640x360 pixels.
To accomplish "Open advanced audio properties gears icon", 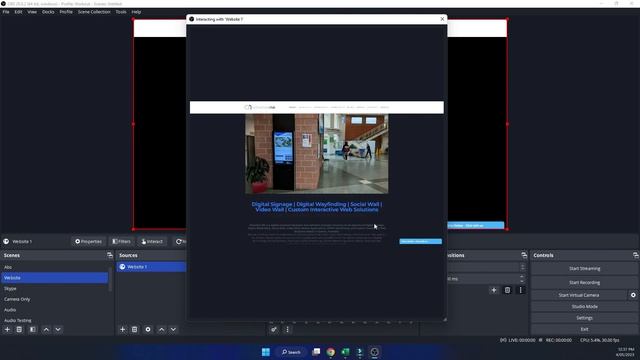I will tap(274, 329).
